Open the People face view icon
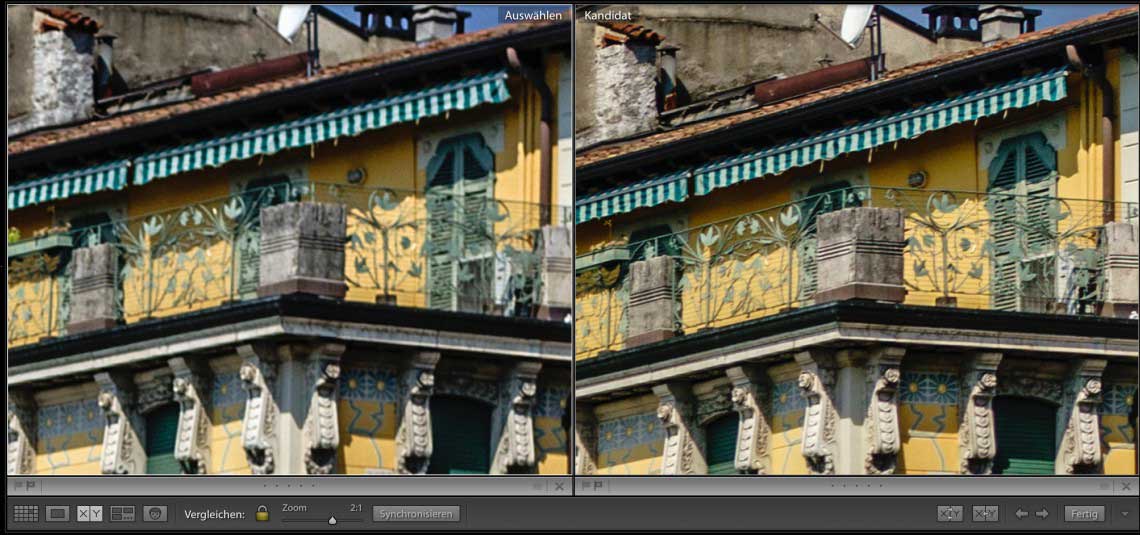Viewport: 1140px width, 535px height. pos(155,514)
